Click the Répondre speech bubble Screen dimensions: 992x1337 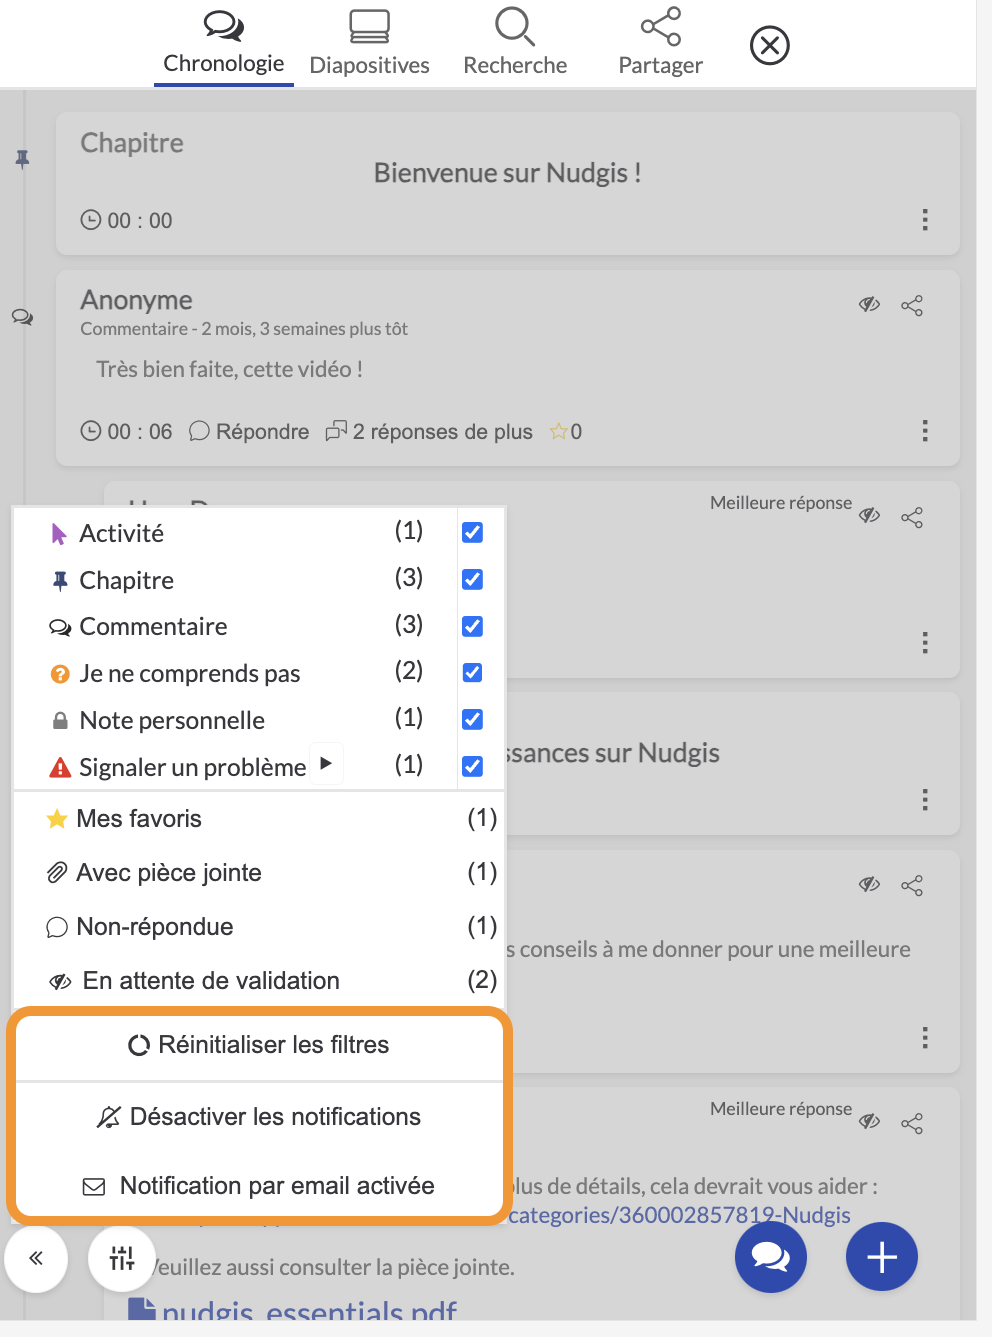pos(249,431)
